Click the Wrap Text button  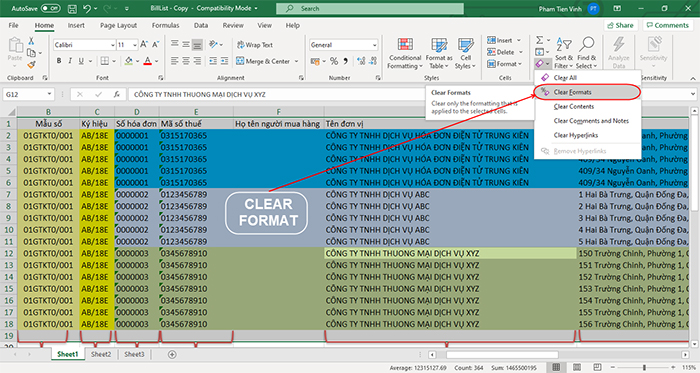[x=254, y=45]
